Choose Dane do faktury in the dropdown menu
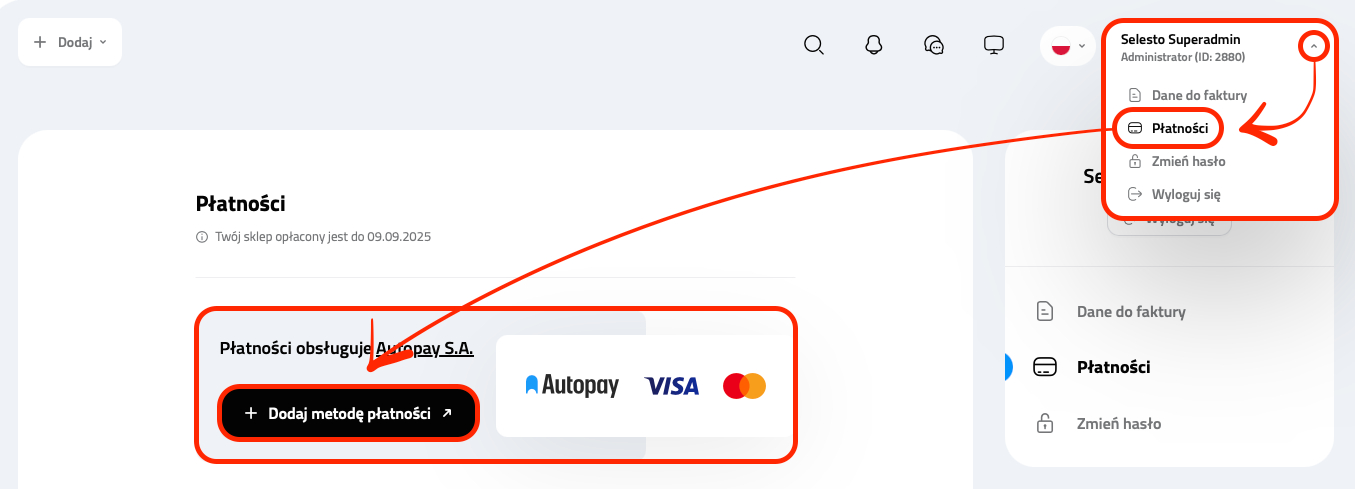1355x489 pixels. pyautogui.click(x=1187, y=95)
